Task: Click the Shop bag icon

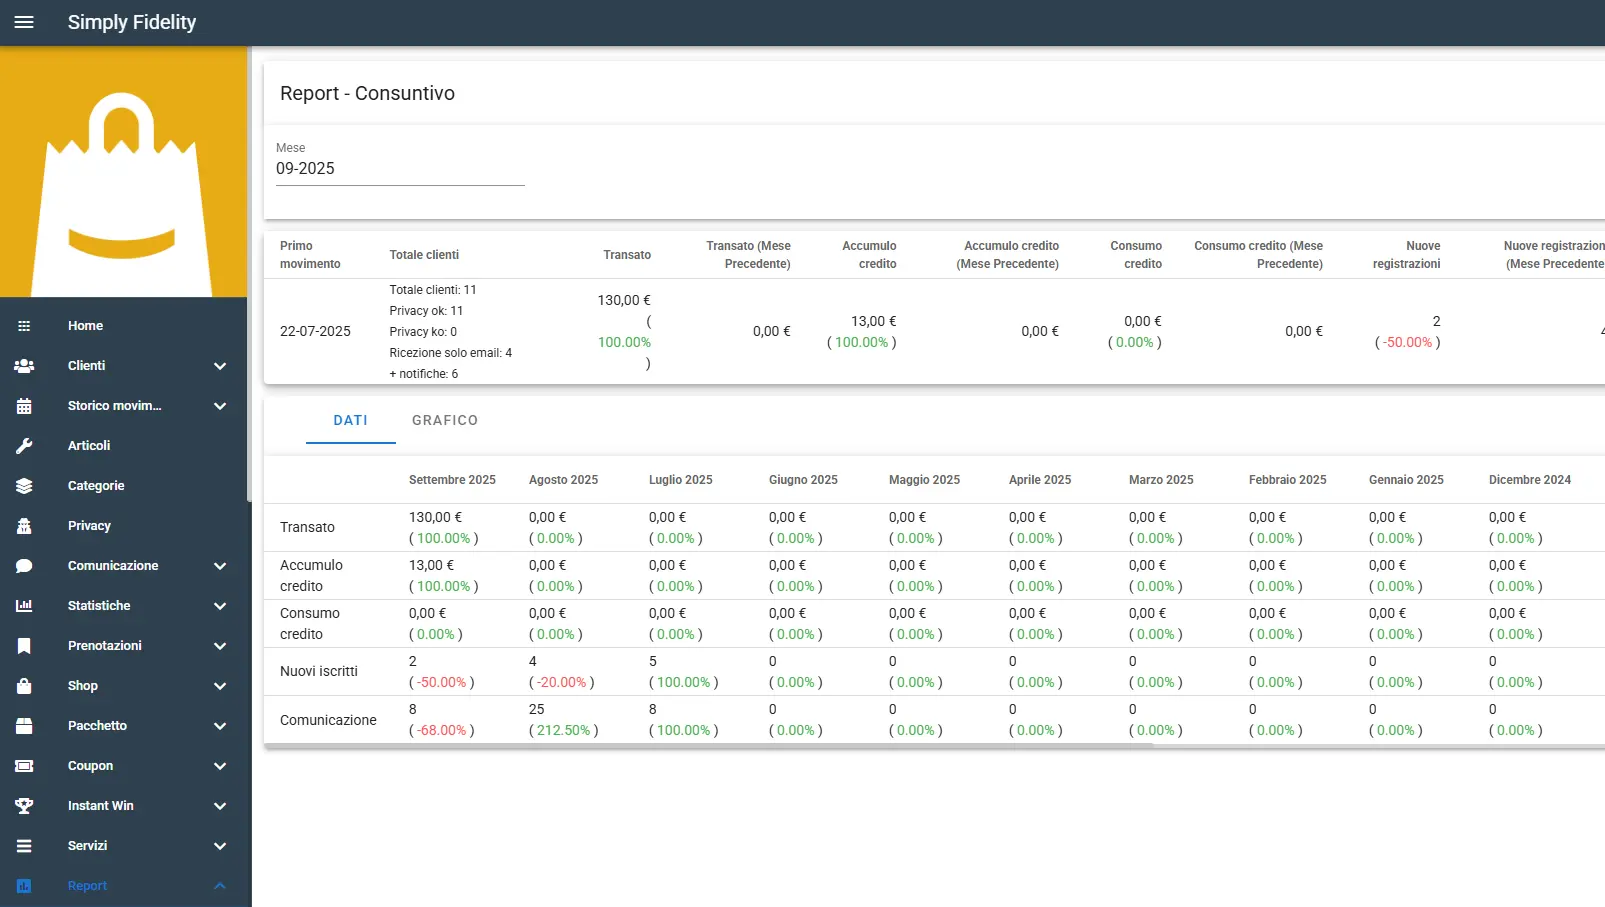Action: pyautogui.click(x=24, y=686)
